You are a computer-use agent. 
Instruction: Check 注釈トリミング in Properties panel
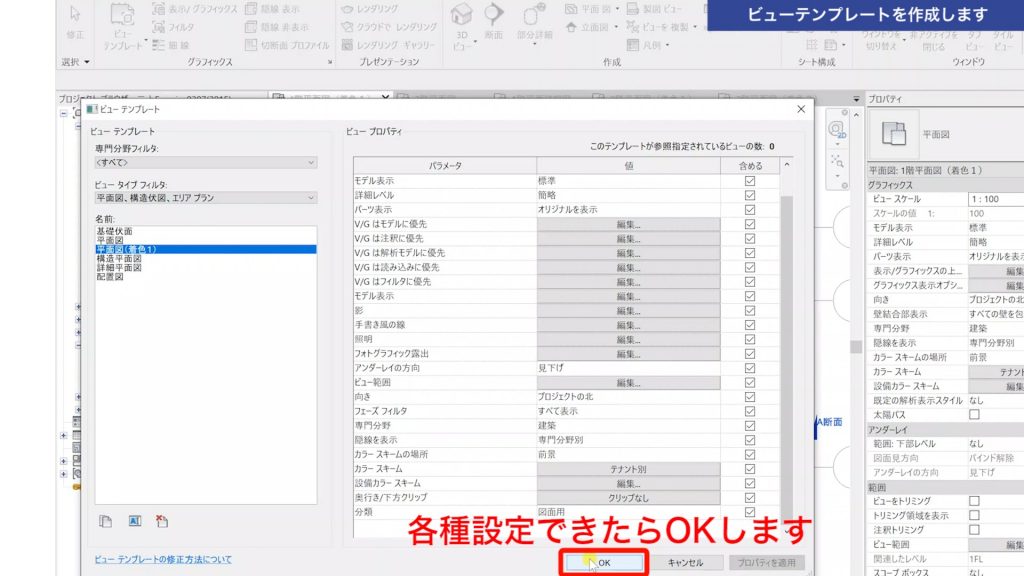click(974, 529)
